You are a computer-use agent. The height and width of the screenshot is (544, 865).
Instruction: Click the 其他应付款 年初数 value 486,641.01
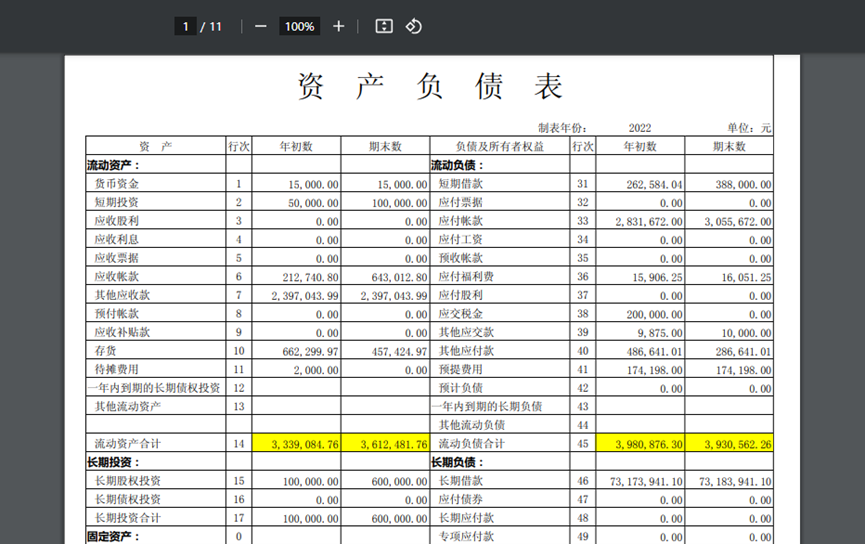(x=654, y=351)
